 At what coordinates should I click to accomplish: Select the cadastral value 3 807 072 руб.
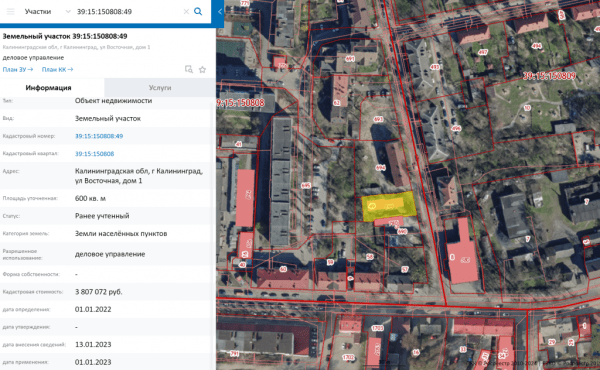pyautogui.click(x=99, y=292)
